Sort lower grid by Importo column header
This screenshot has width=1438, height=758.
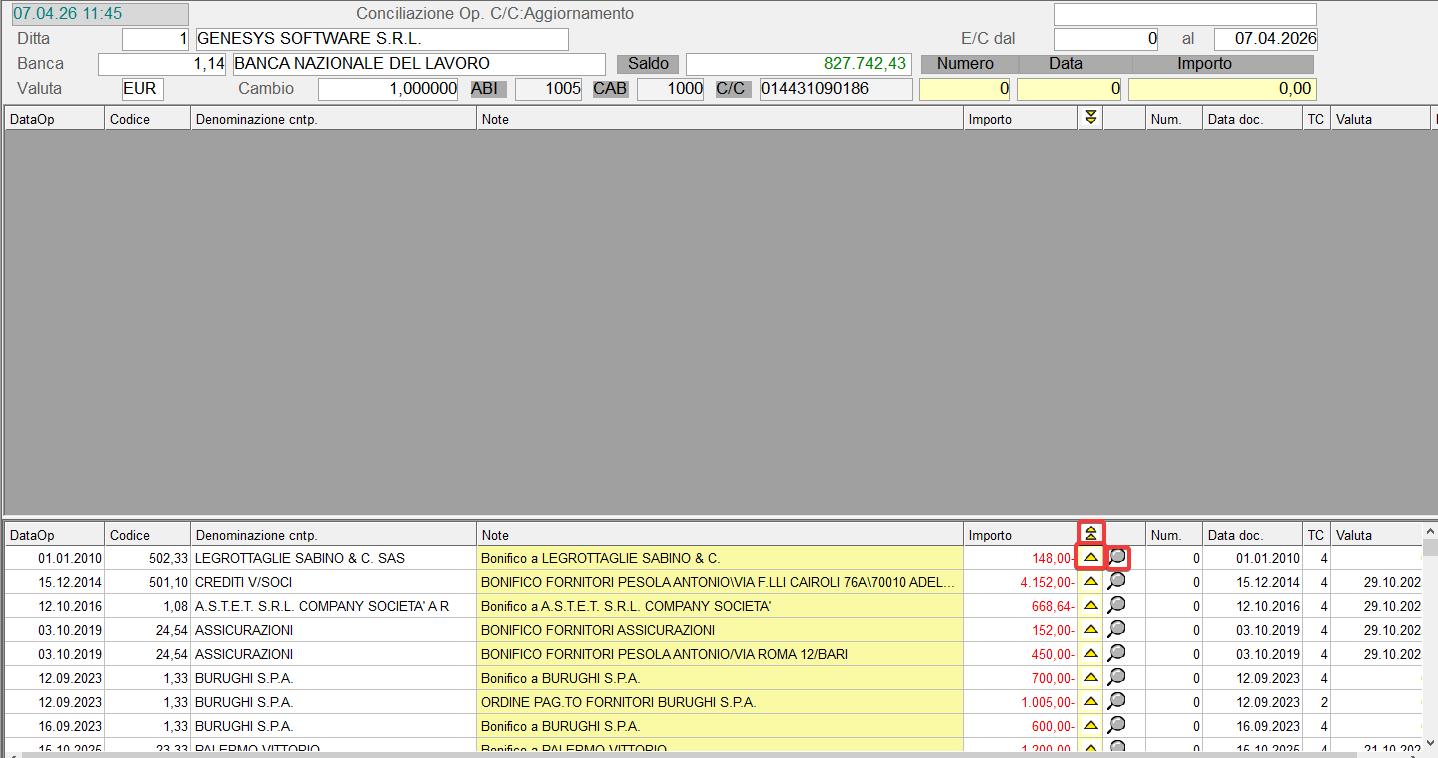[1020, 535]
